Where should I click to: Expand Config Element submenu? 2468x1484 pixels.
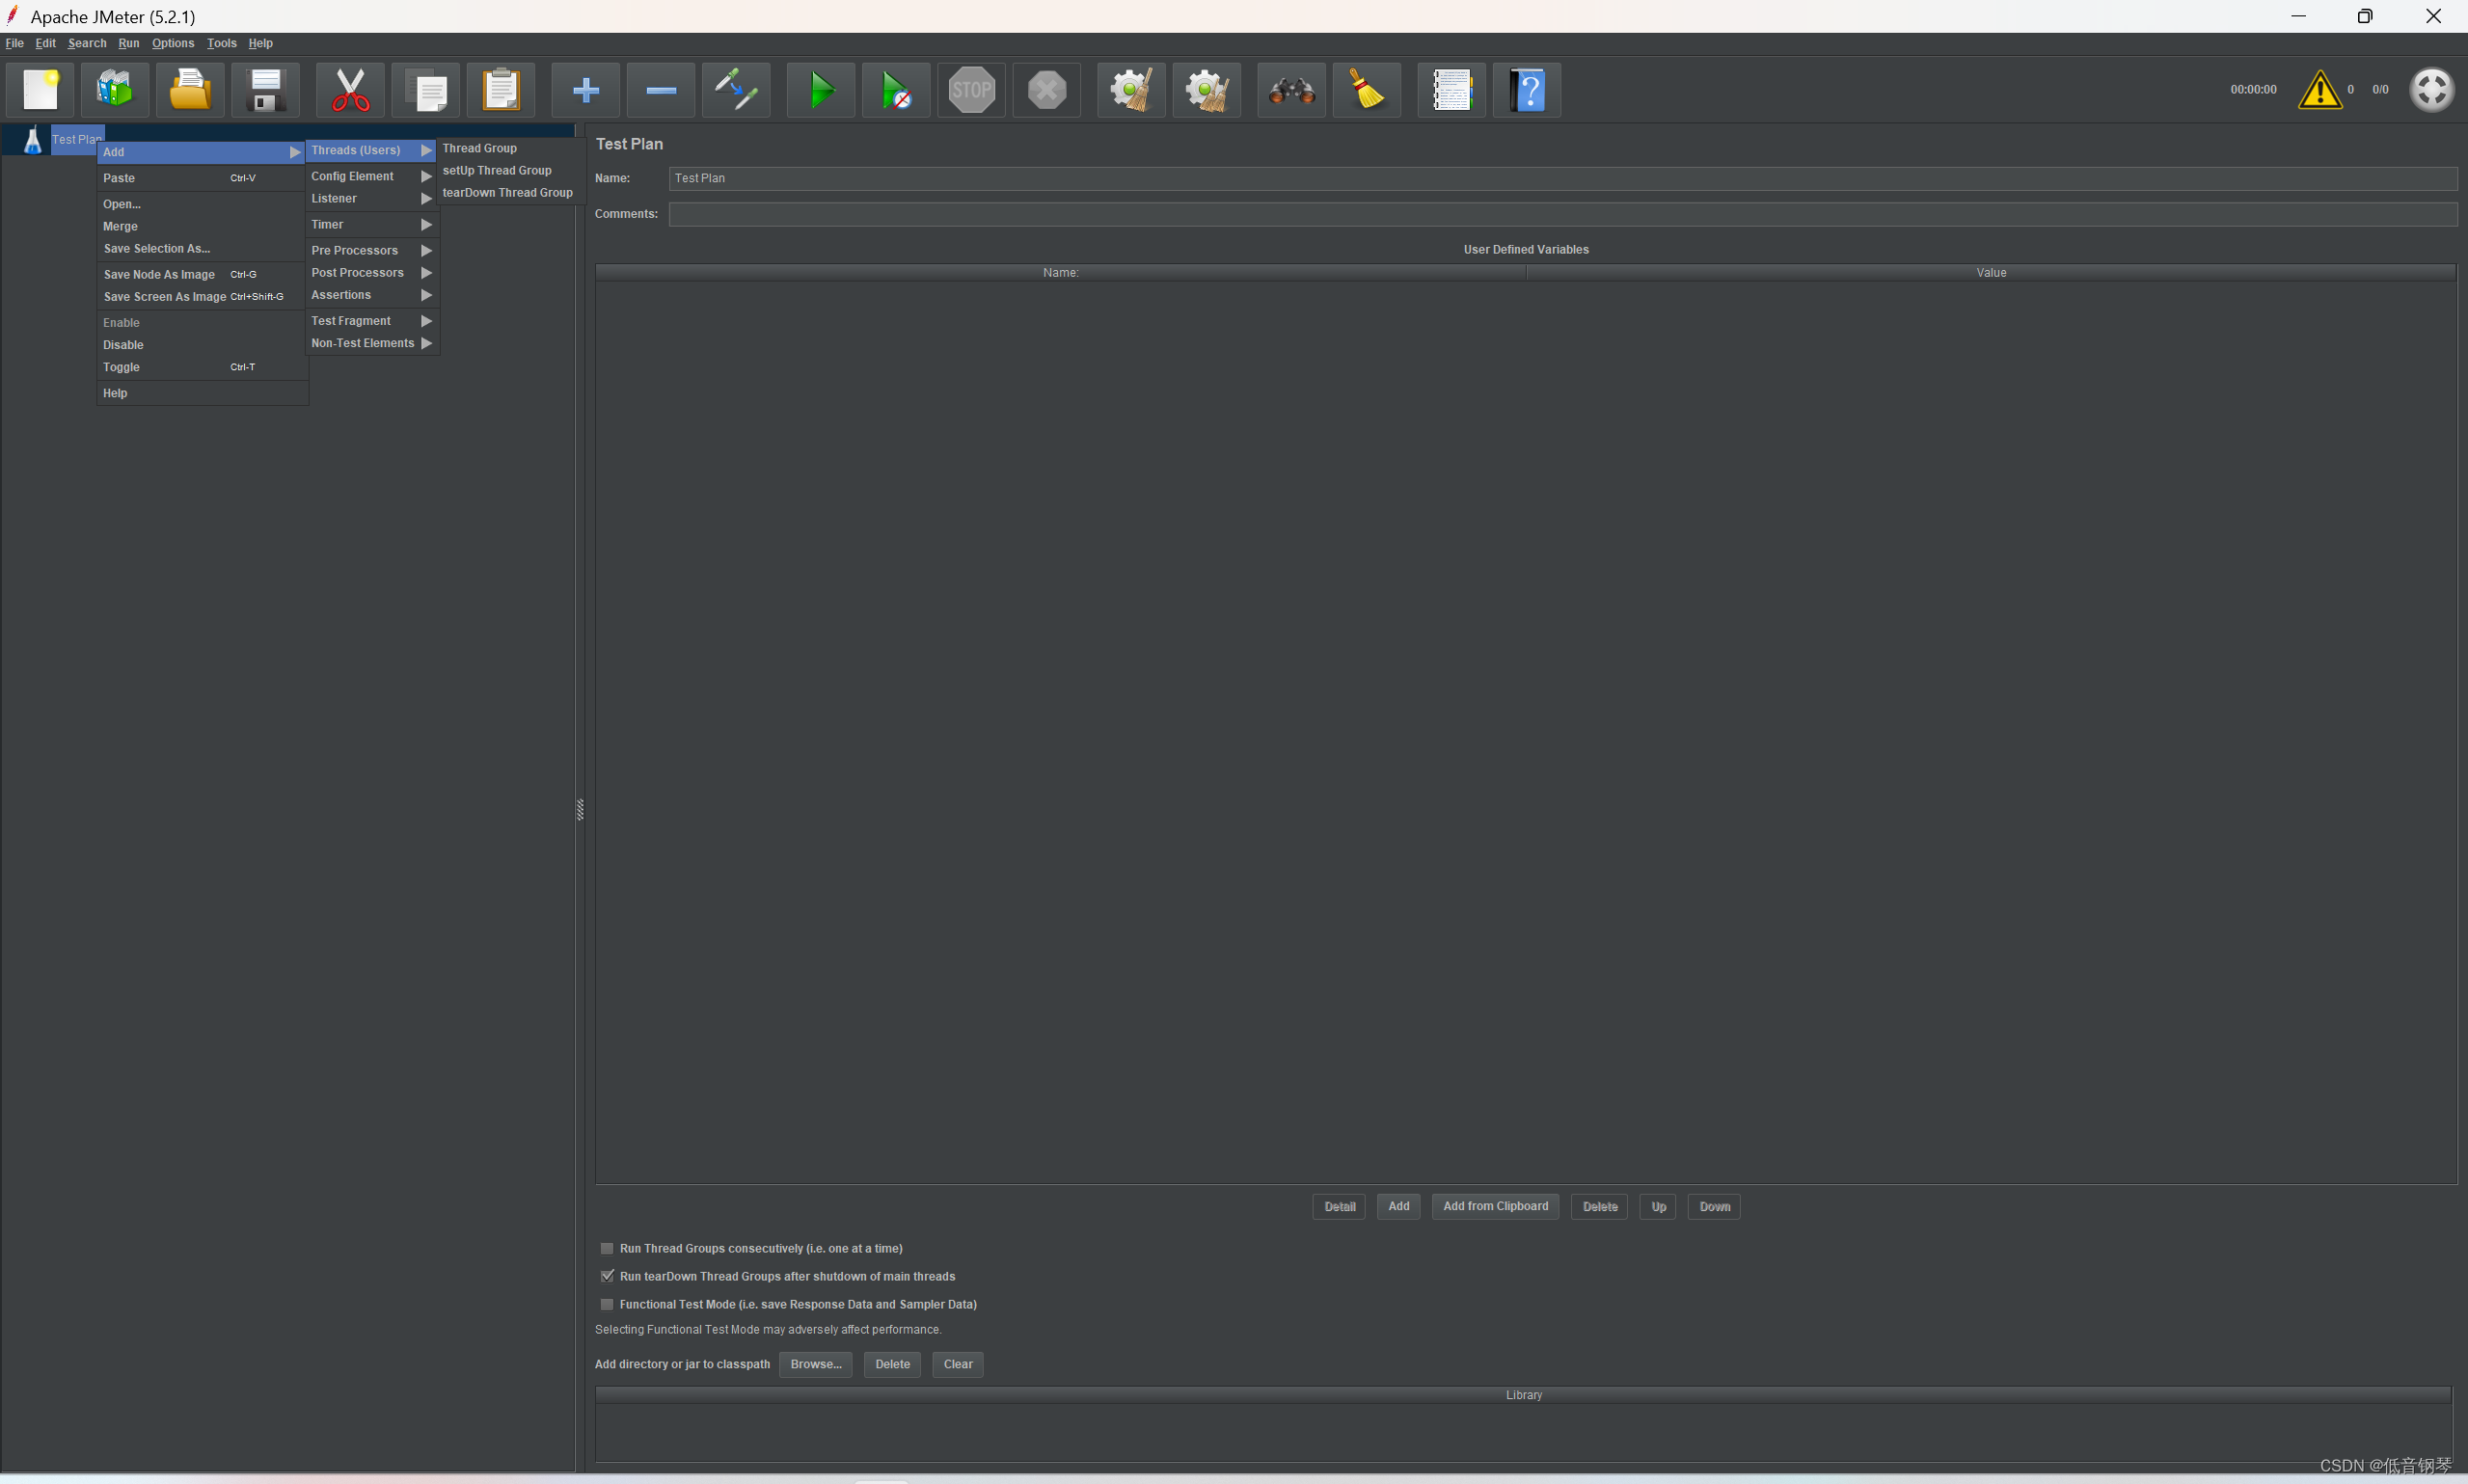click(x=351, y=175)
